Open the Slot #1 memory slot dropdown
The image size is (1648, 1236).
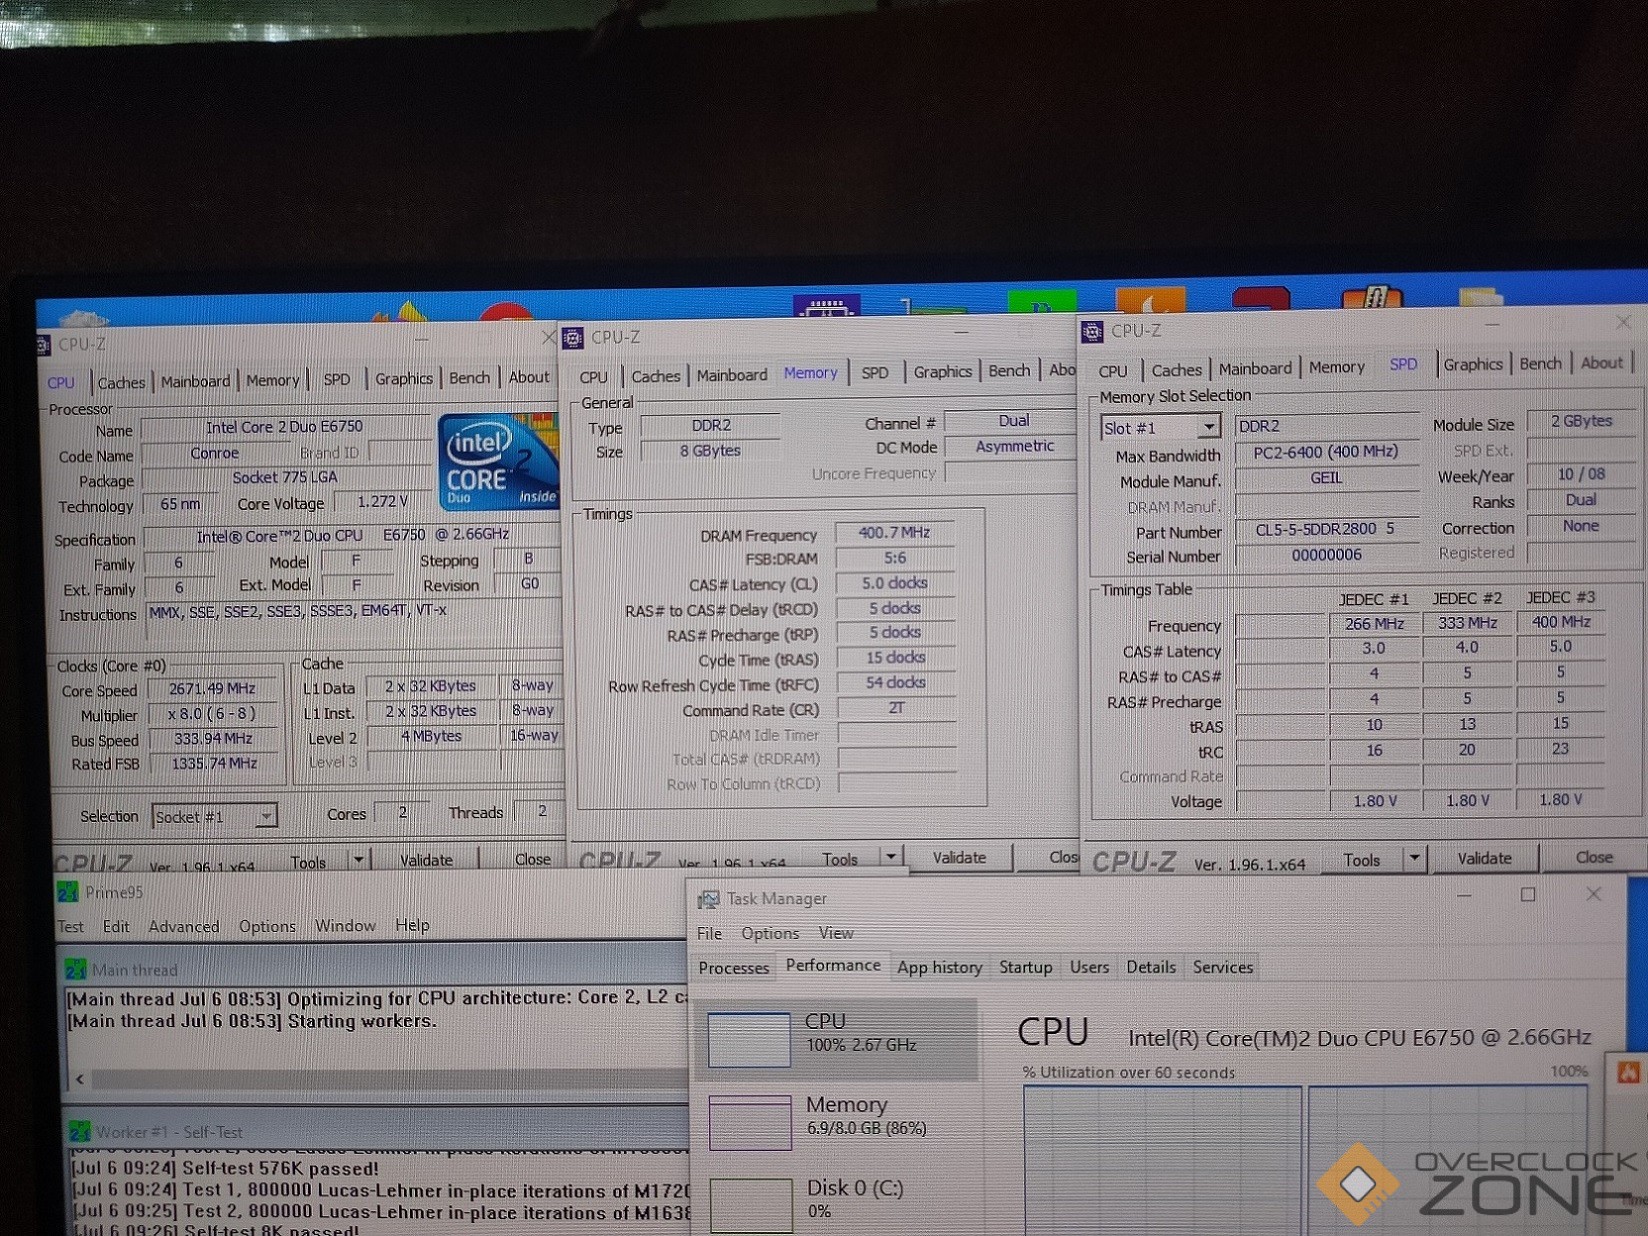[x=1209, y=428]
